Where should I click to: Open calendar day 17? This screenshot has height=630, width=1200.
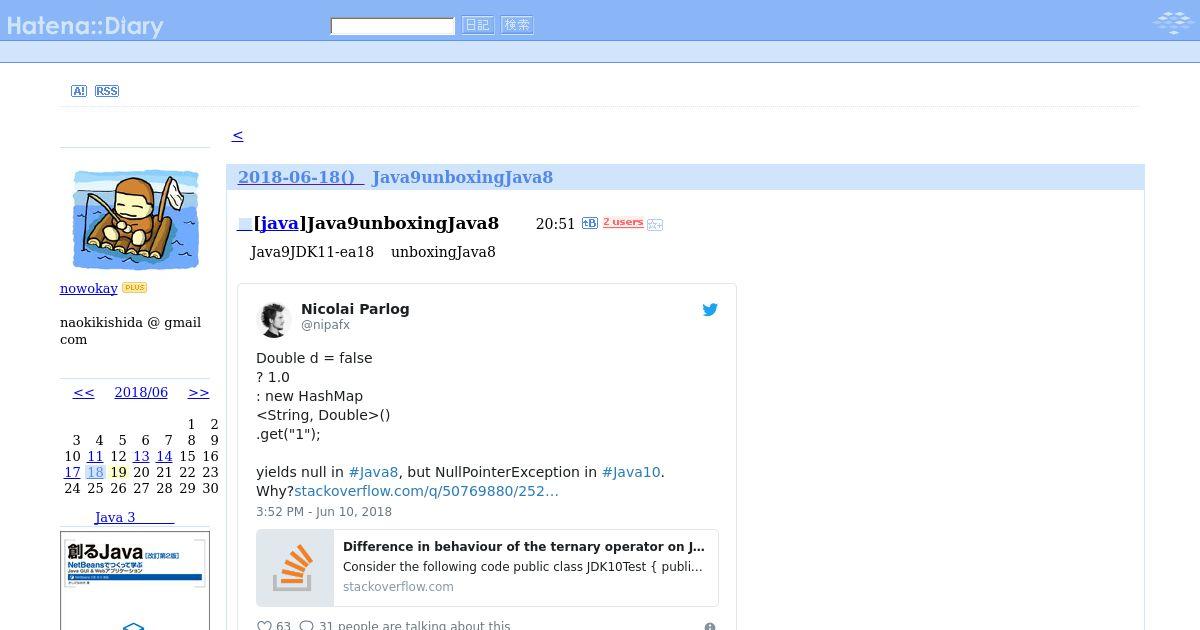click(72, 472)
